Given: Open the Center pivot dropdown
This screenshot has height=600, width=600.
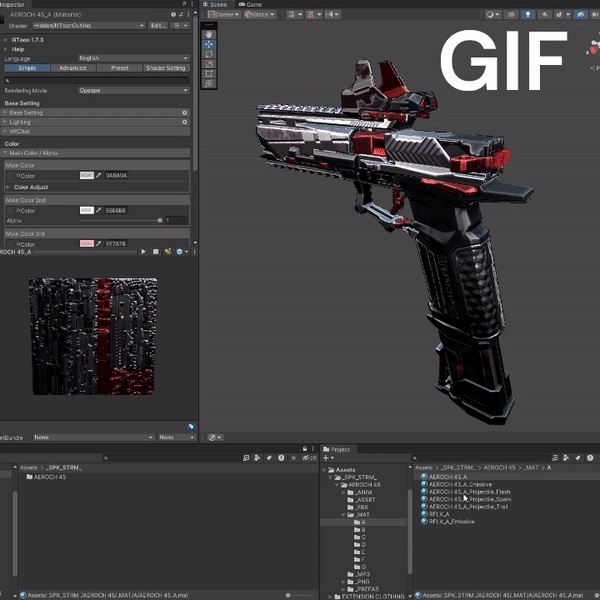Looking at the screenshot, I should tap(223, 15).
